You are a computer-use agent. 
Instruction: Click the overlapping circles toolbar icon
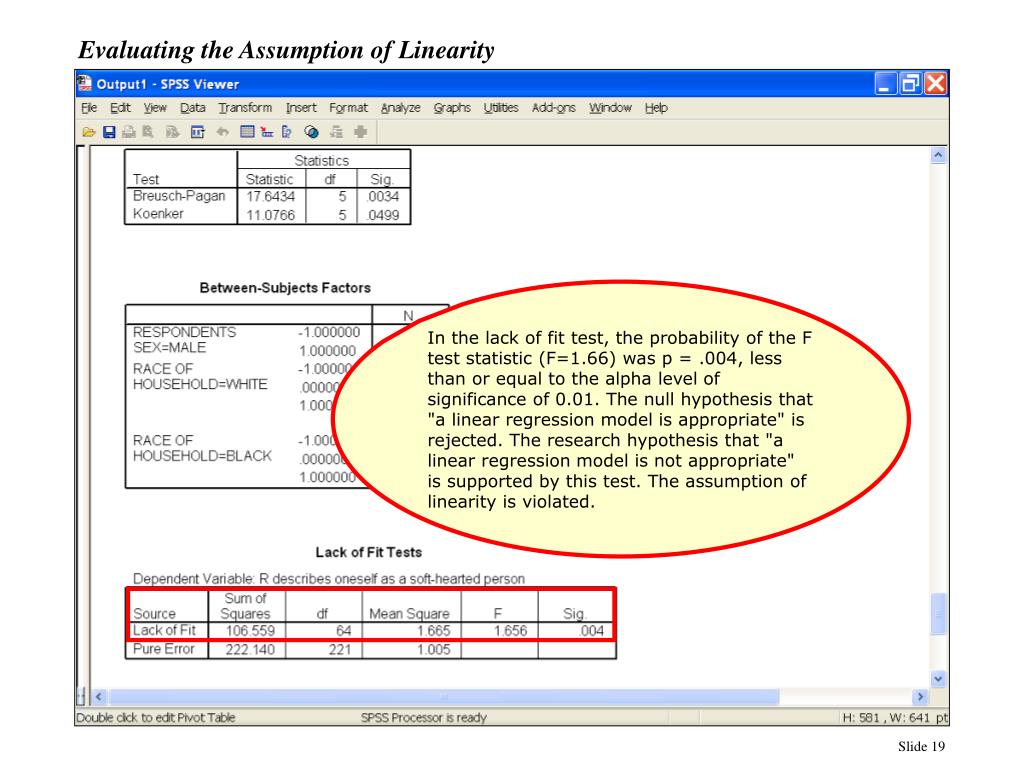click(x=312, y=132)
